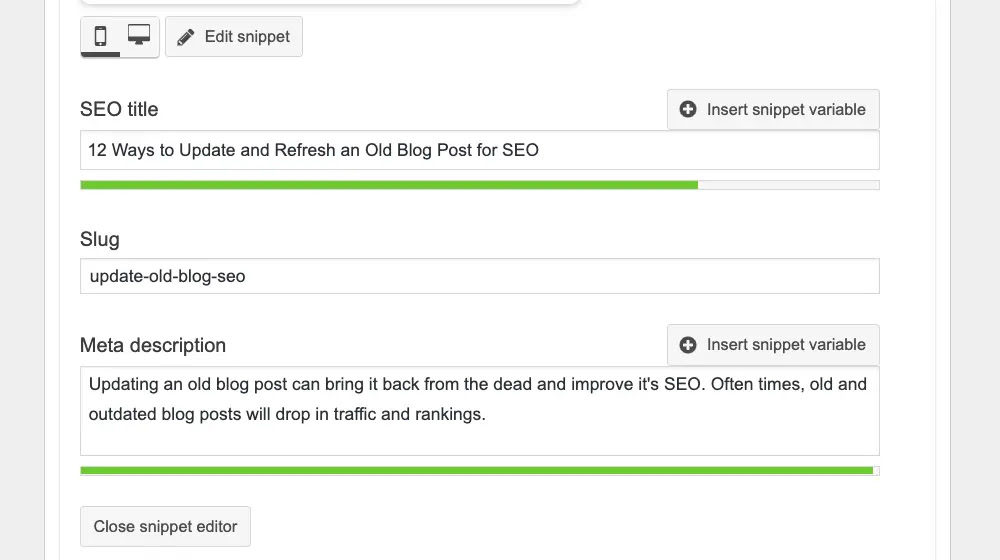Screen dimensions: 1000x560
Task: Switch to mobile preview mode
Action: coord(100,37)
